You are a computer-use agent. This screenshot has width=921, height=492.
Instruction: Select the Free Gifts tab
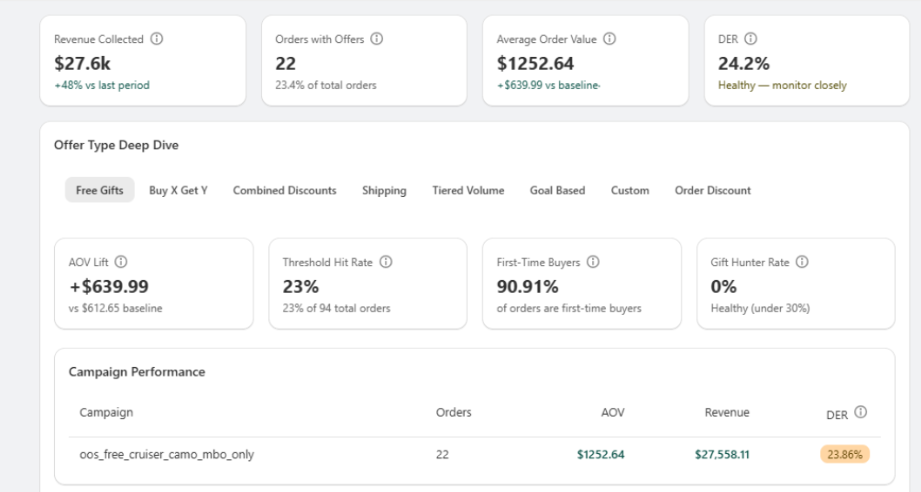99,190
